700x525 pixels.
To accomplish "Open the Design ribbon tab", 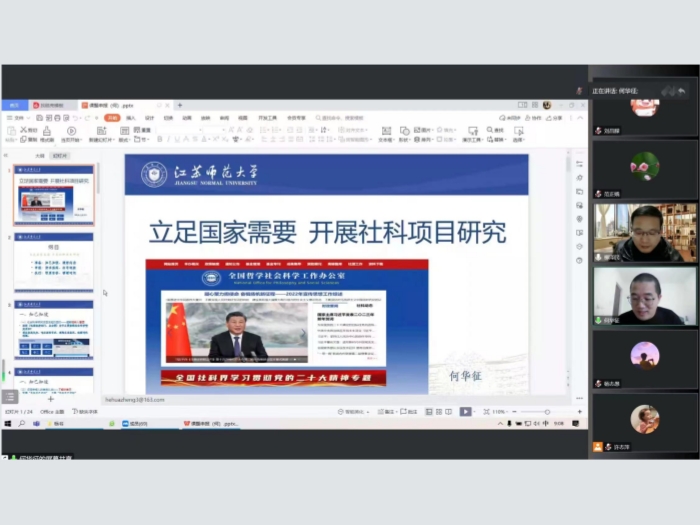I will (x=150, y=118).
